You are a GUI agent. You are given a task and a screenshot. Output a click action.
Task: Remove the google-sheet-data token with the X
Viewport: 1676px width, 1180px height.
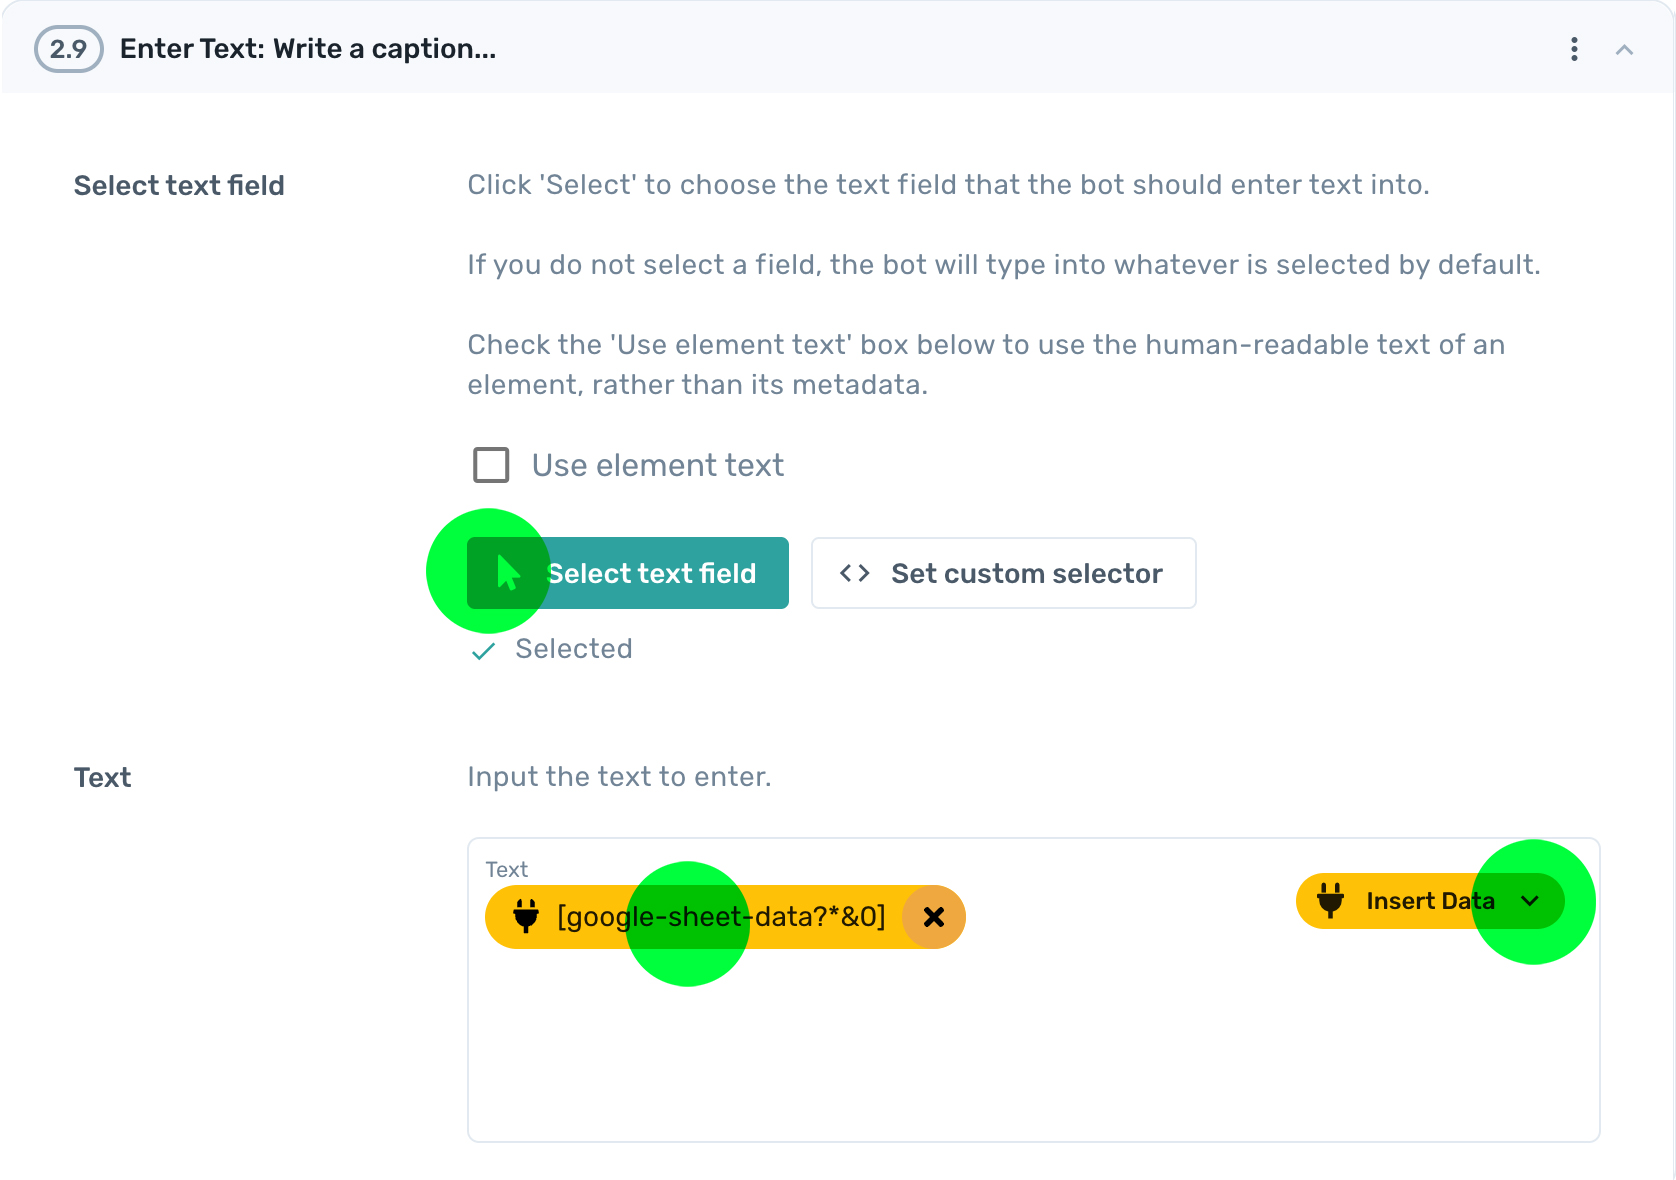934,916
